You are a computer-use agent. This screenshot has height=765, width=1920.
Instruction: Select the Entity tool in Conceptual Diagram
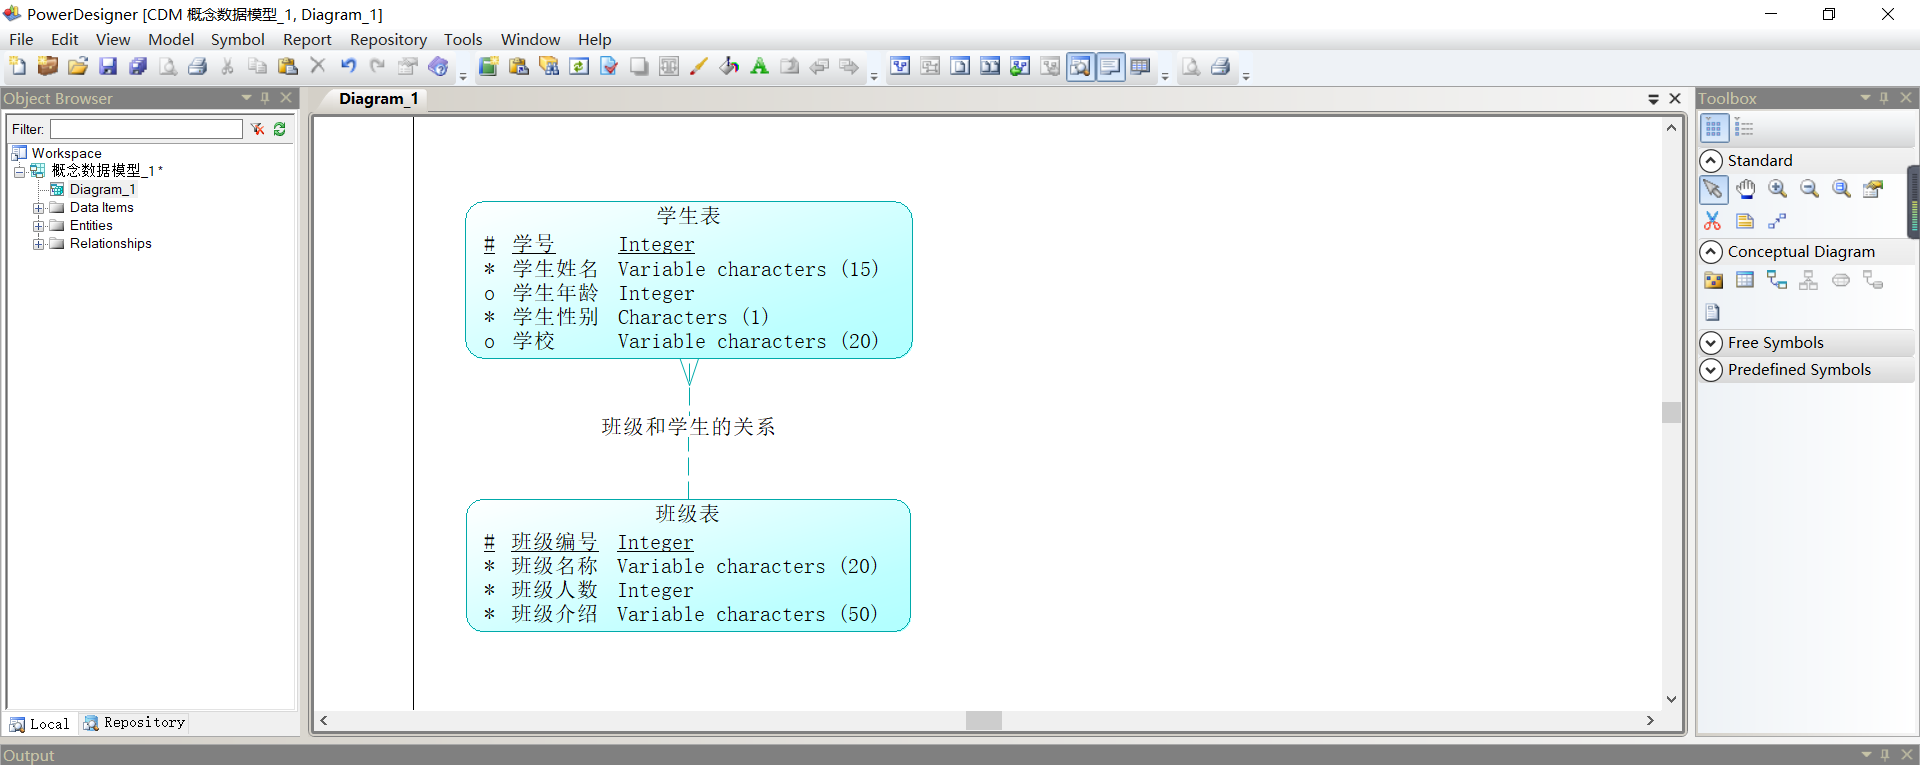[x=1746, y=281]
